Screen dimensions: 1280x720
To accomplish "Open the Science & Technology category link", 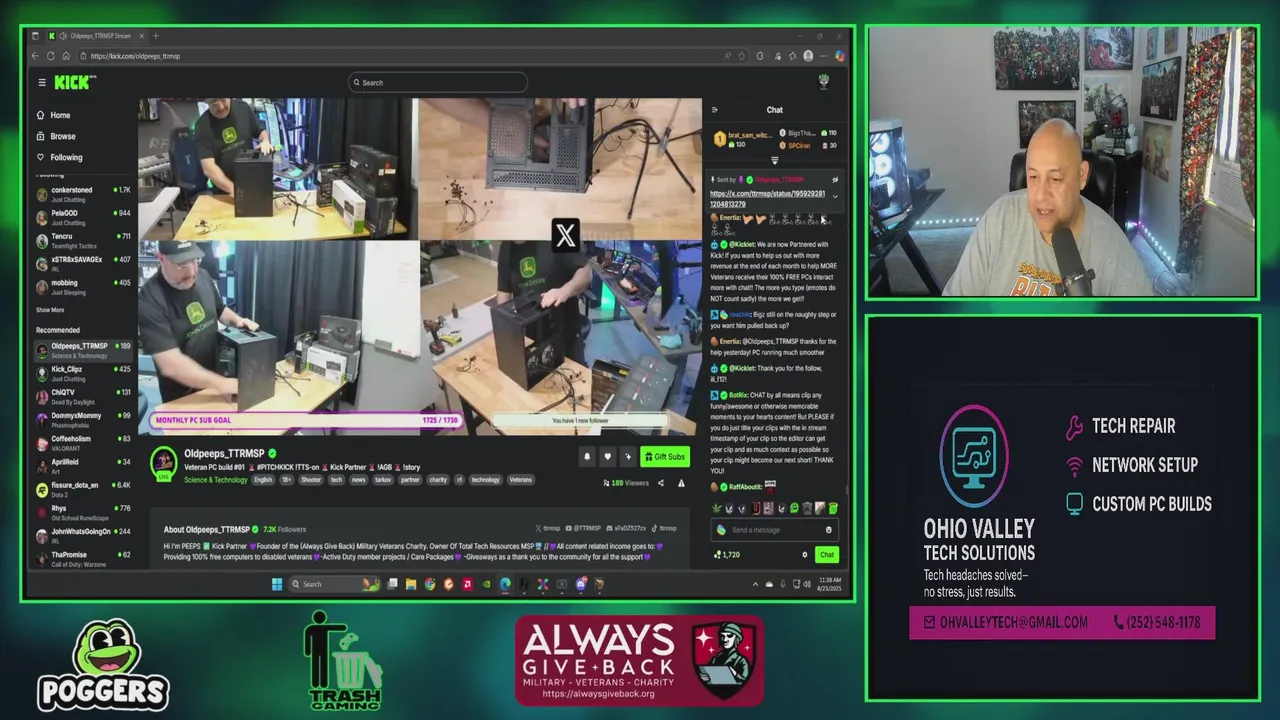I will (215, 480).
